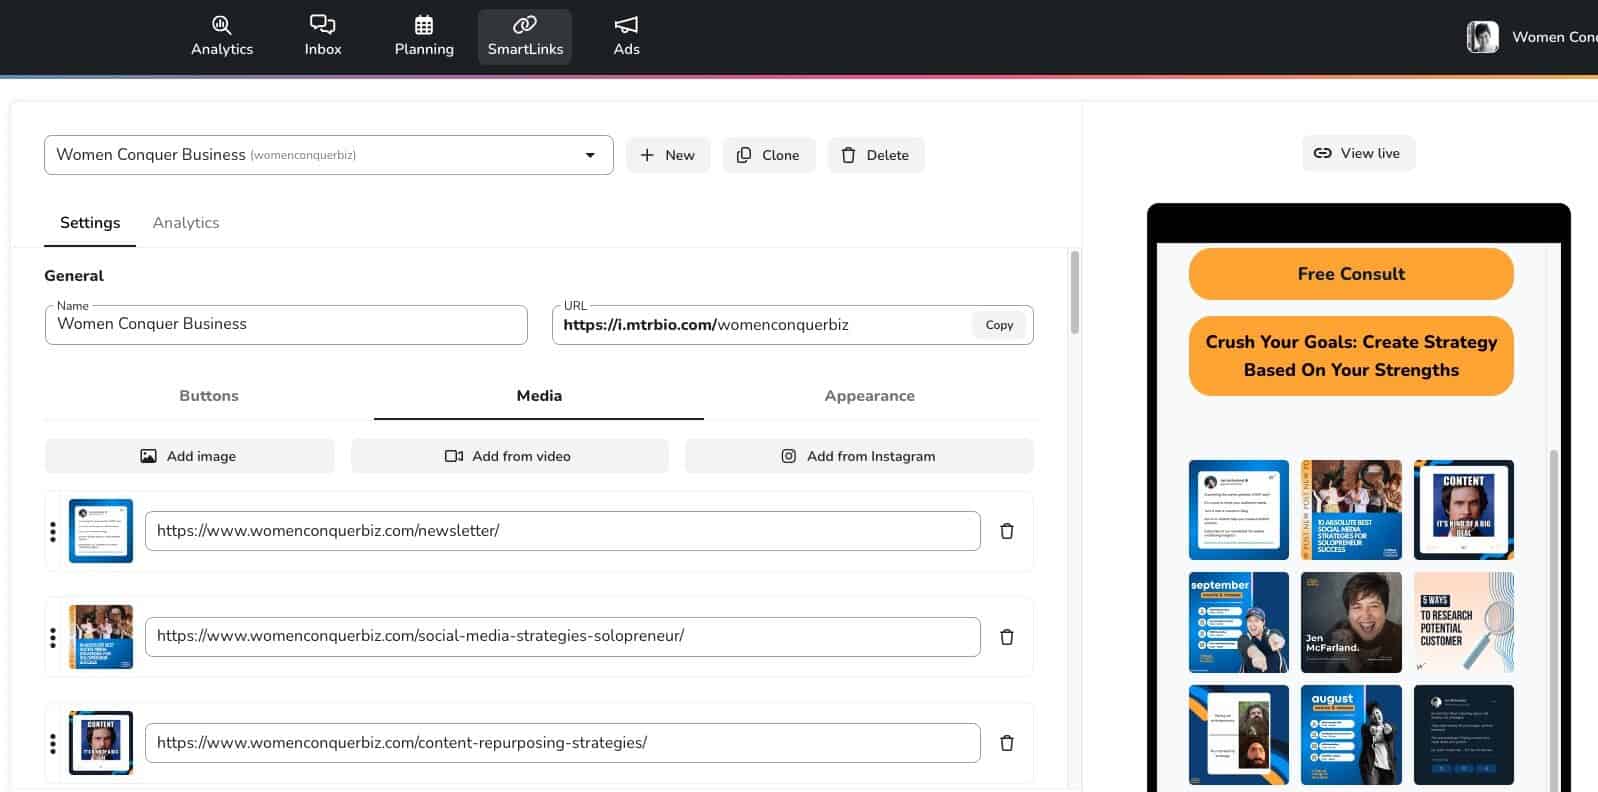Open the Appearance tab
Image resolution: width=1598 pixels, height=792 pixels.
coord(869,396)
